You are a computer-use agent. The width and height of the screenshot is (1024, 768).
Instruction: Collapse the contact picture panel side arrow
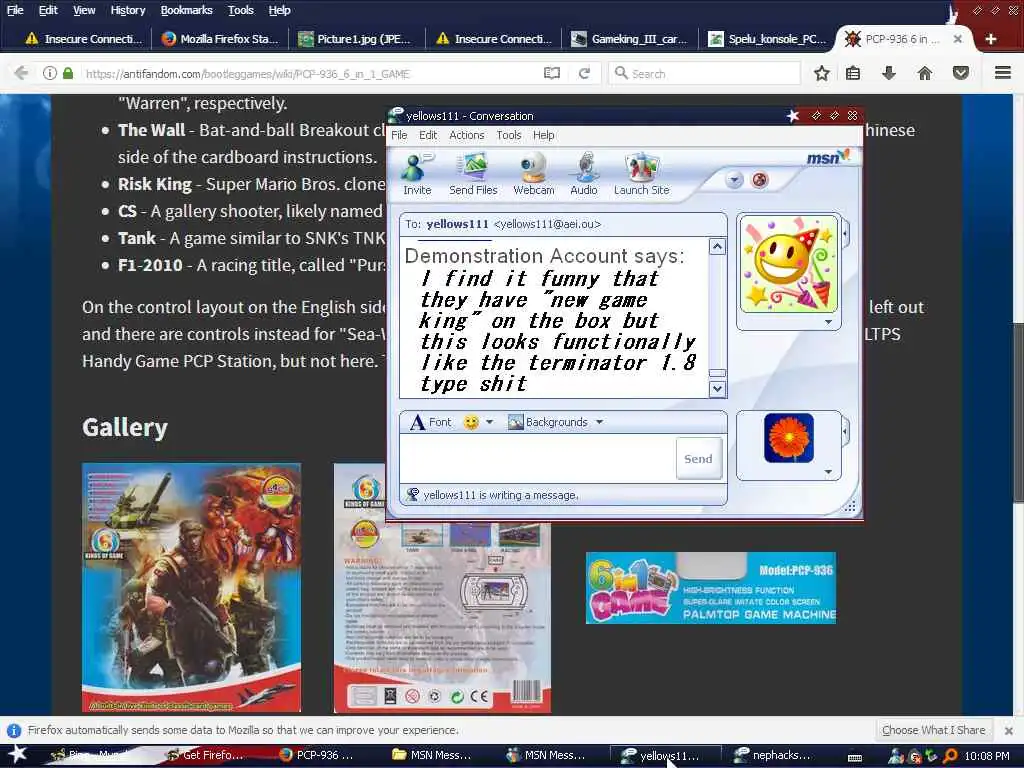click(846, 232)
